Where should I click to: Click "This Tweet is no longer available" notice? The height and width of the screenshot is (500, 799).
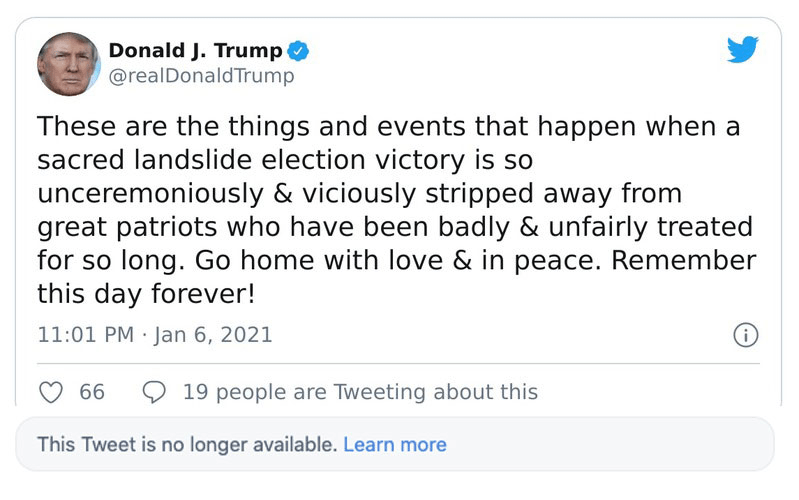coord(186,444)
